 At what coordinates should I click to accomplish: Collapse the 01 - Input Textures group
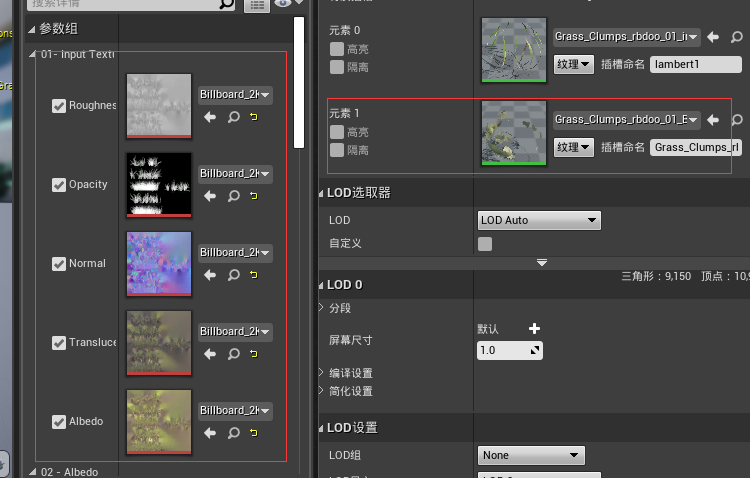click(x=32, y=54)
